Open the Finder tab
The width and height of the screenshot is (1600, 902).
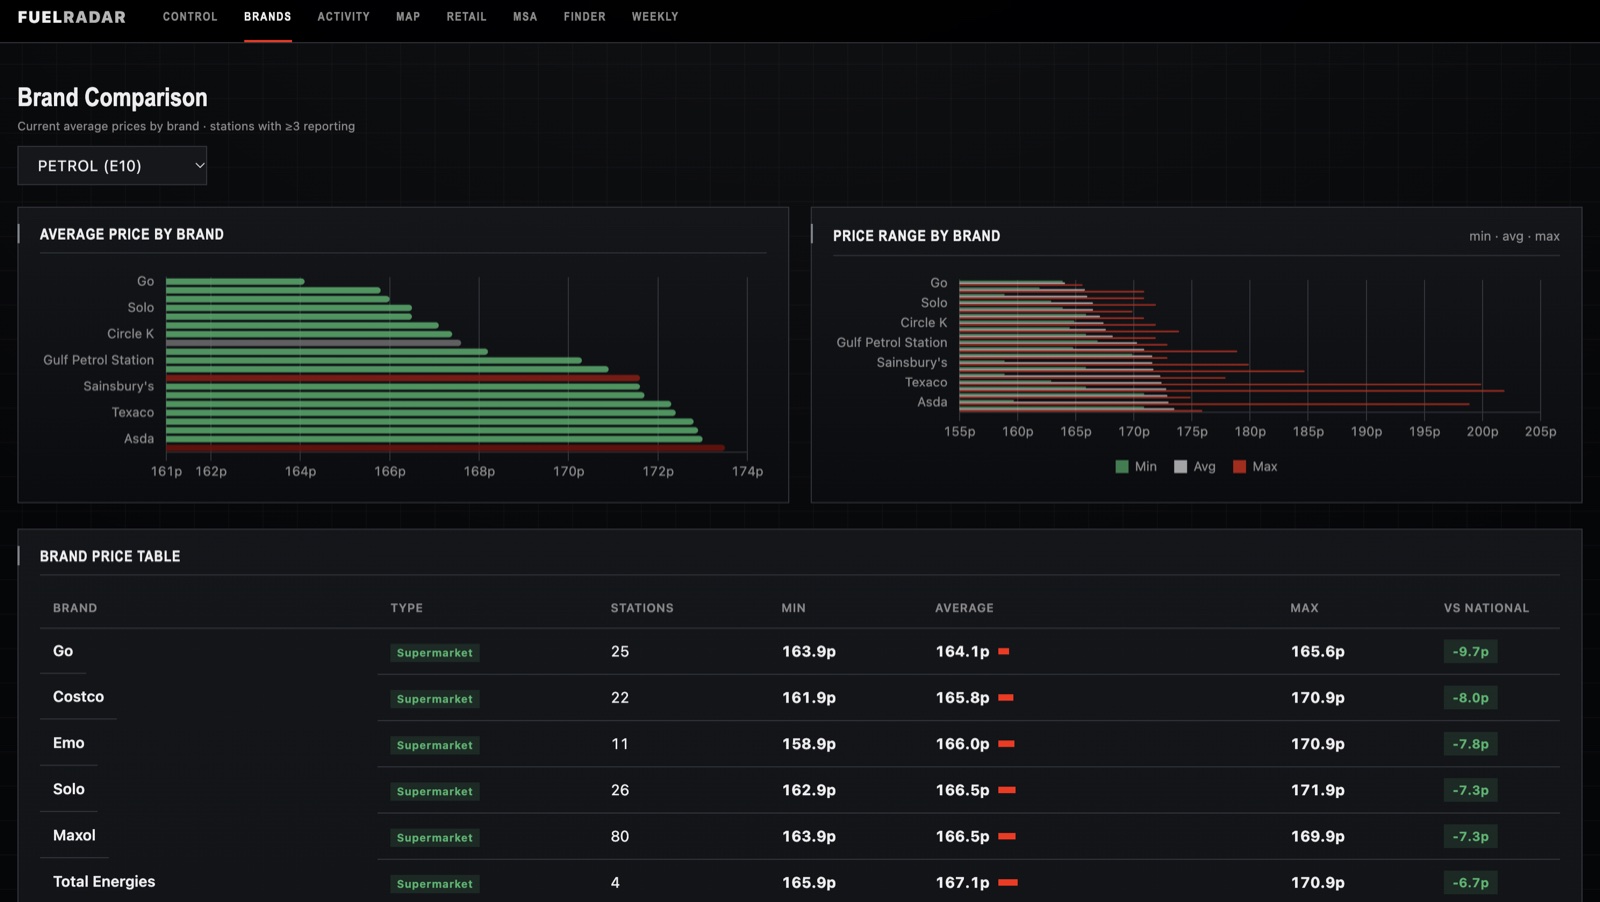585,17
